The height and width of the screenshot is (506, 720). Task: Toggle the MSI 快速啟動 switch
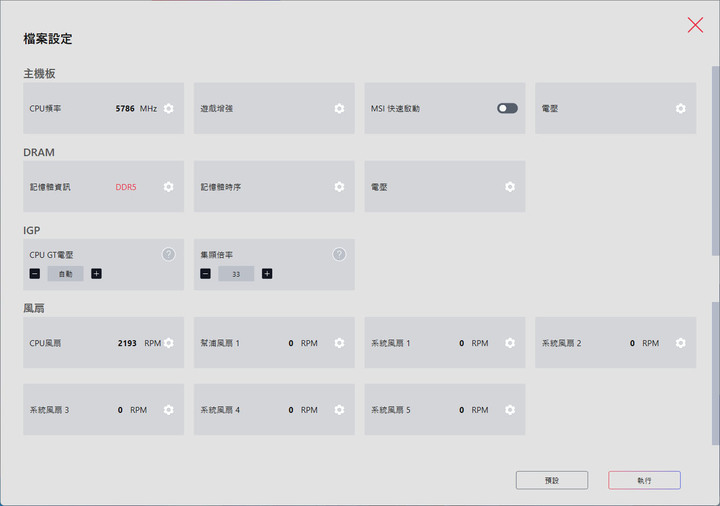pyautogui.click(x=507, y=108)
